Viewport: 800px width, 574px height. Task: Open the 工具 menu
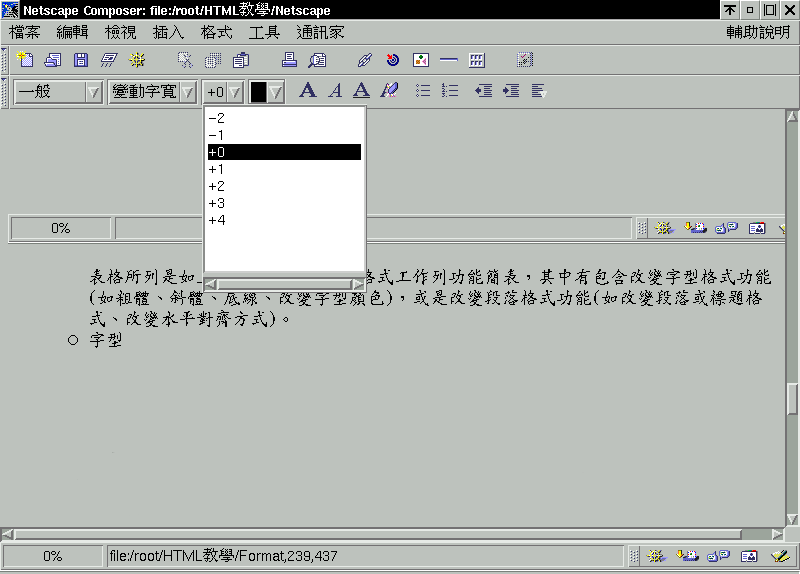[x=264, y=32]
